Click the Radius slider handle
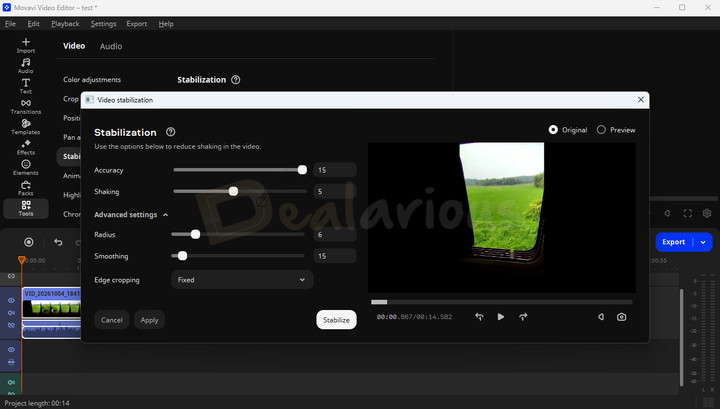 pos(195,234)
